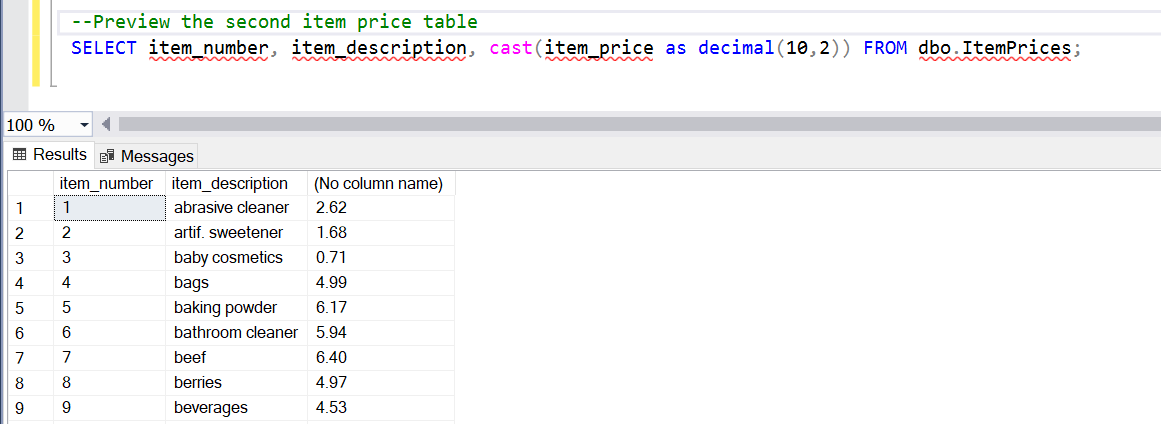Select item_number cell in beef row
The width and height of the screenshot is (1161, 424).
tap(110, 358)
